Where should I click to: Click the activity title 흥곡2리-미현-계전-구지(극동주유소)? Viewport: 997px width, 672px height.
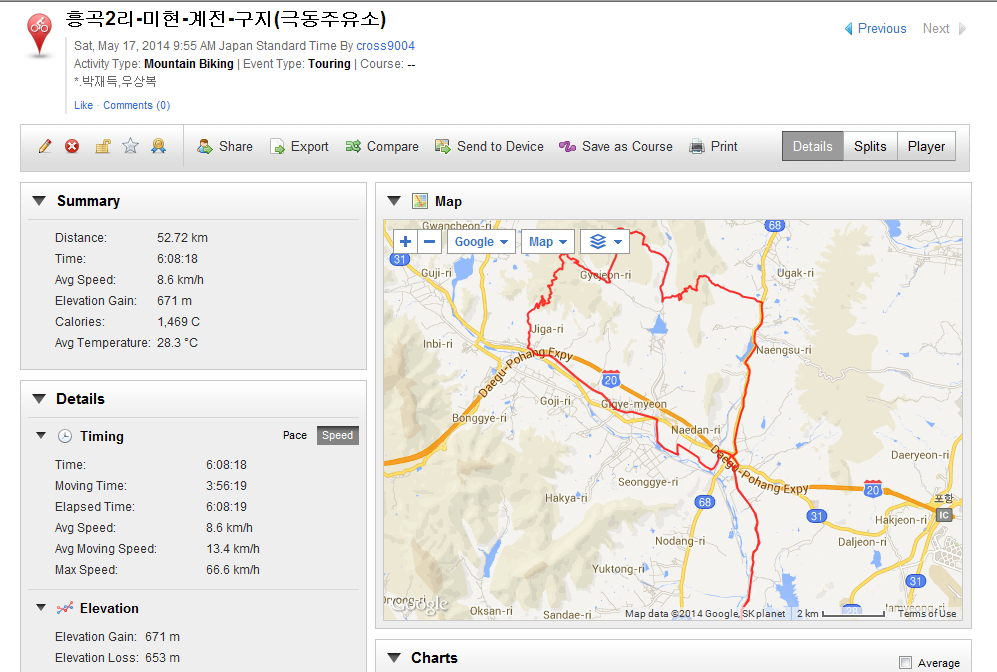pyautogui.click(x=226, y=19)
